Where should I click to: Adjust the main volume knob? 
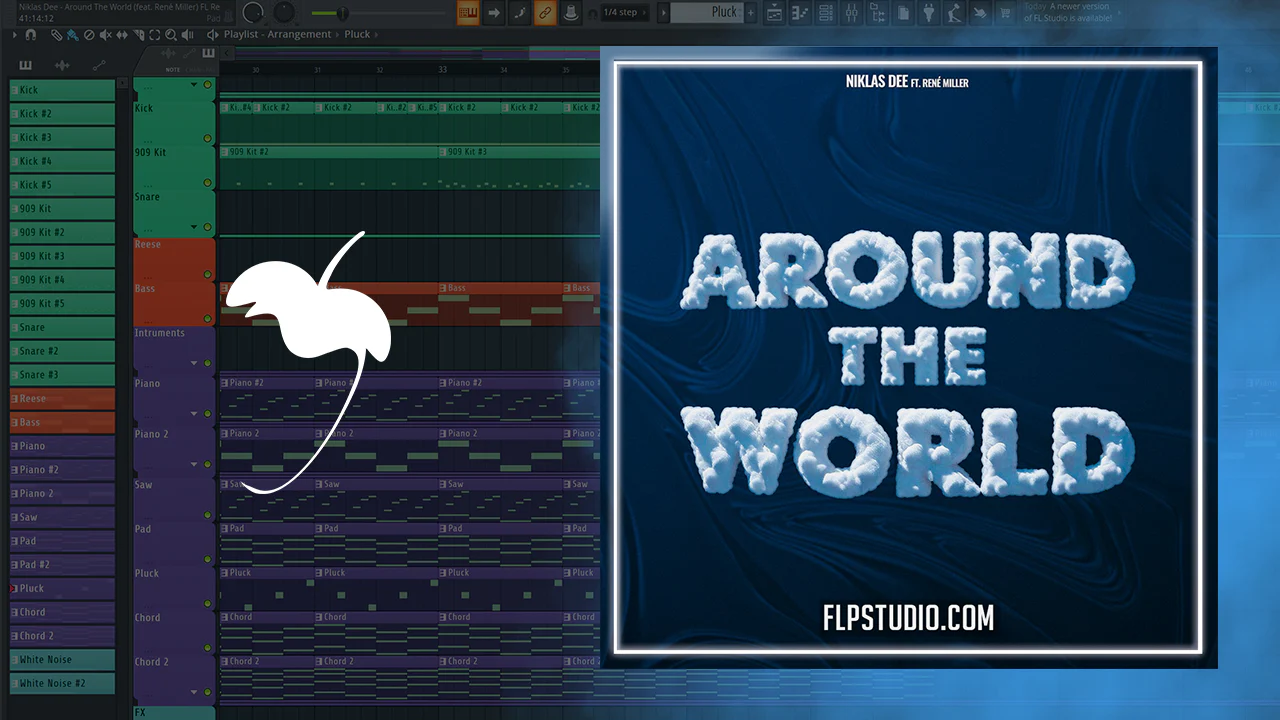[x=254, y=12]
